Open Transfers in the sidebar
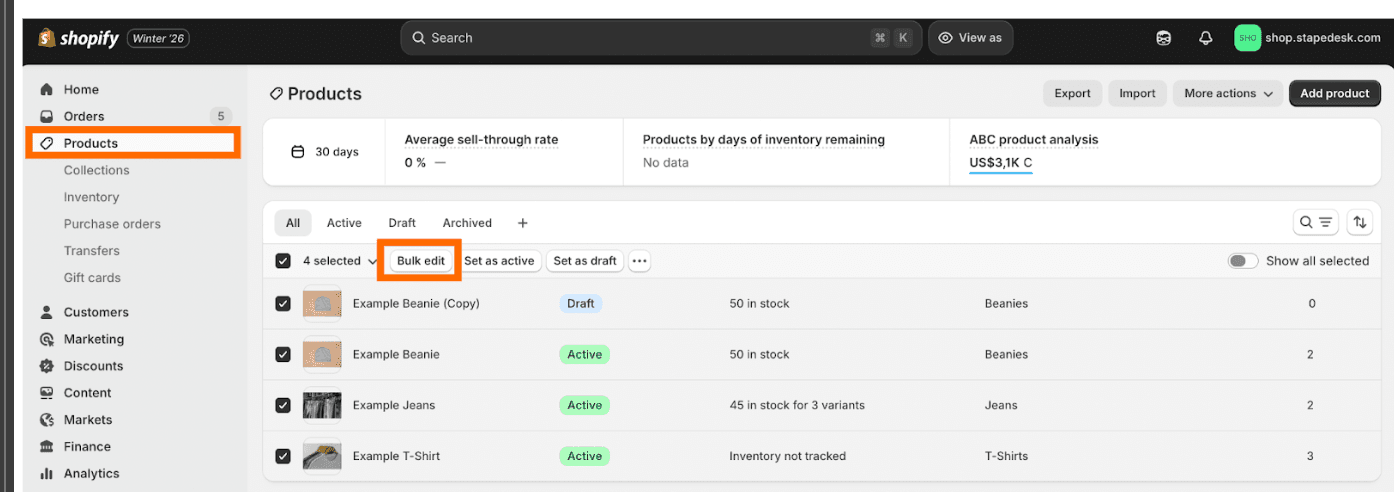This screenshot has height=492, width=1394. pos(92,251)
